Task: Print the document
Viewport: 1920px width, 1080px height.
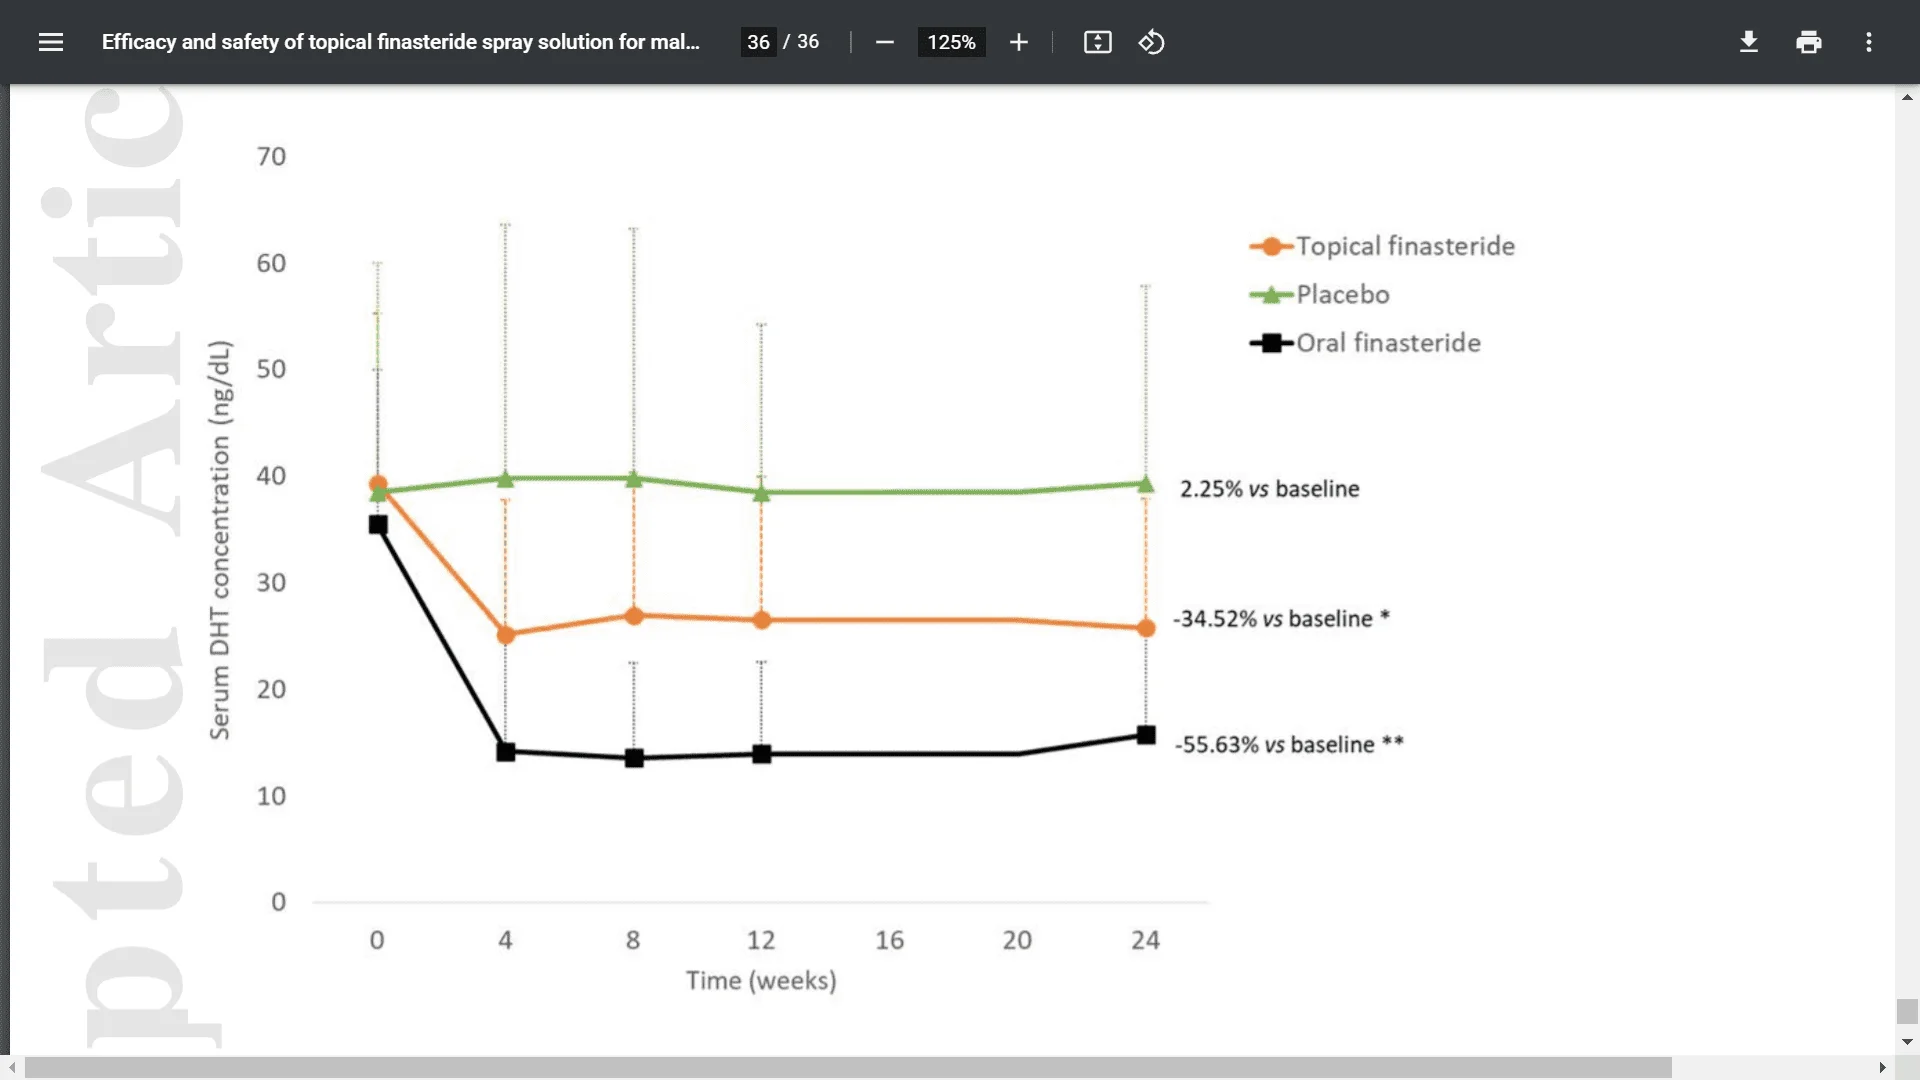Action: click(x=1808, y=42)
